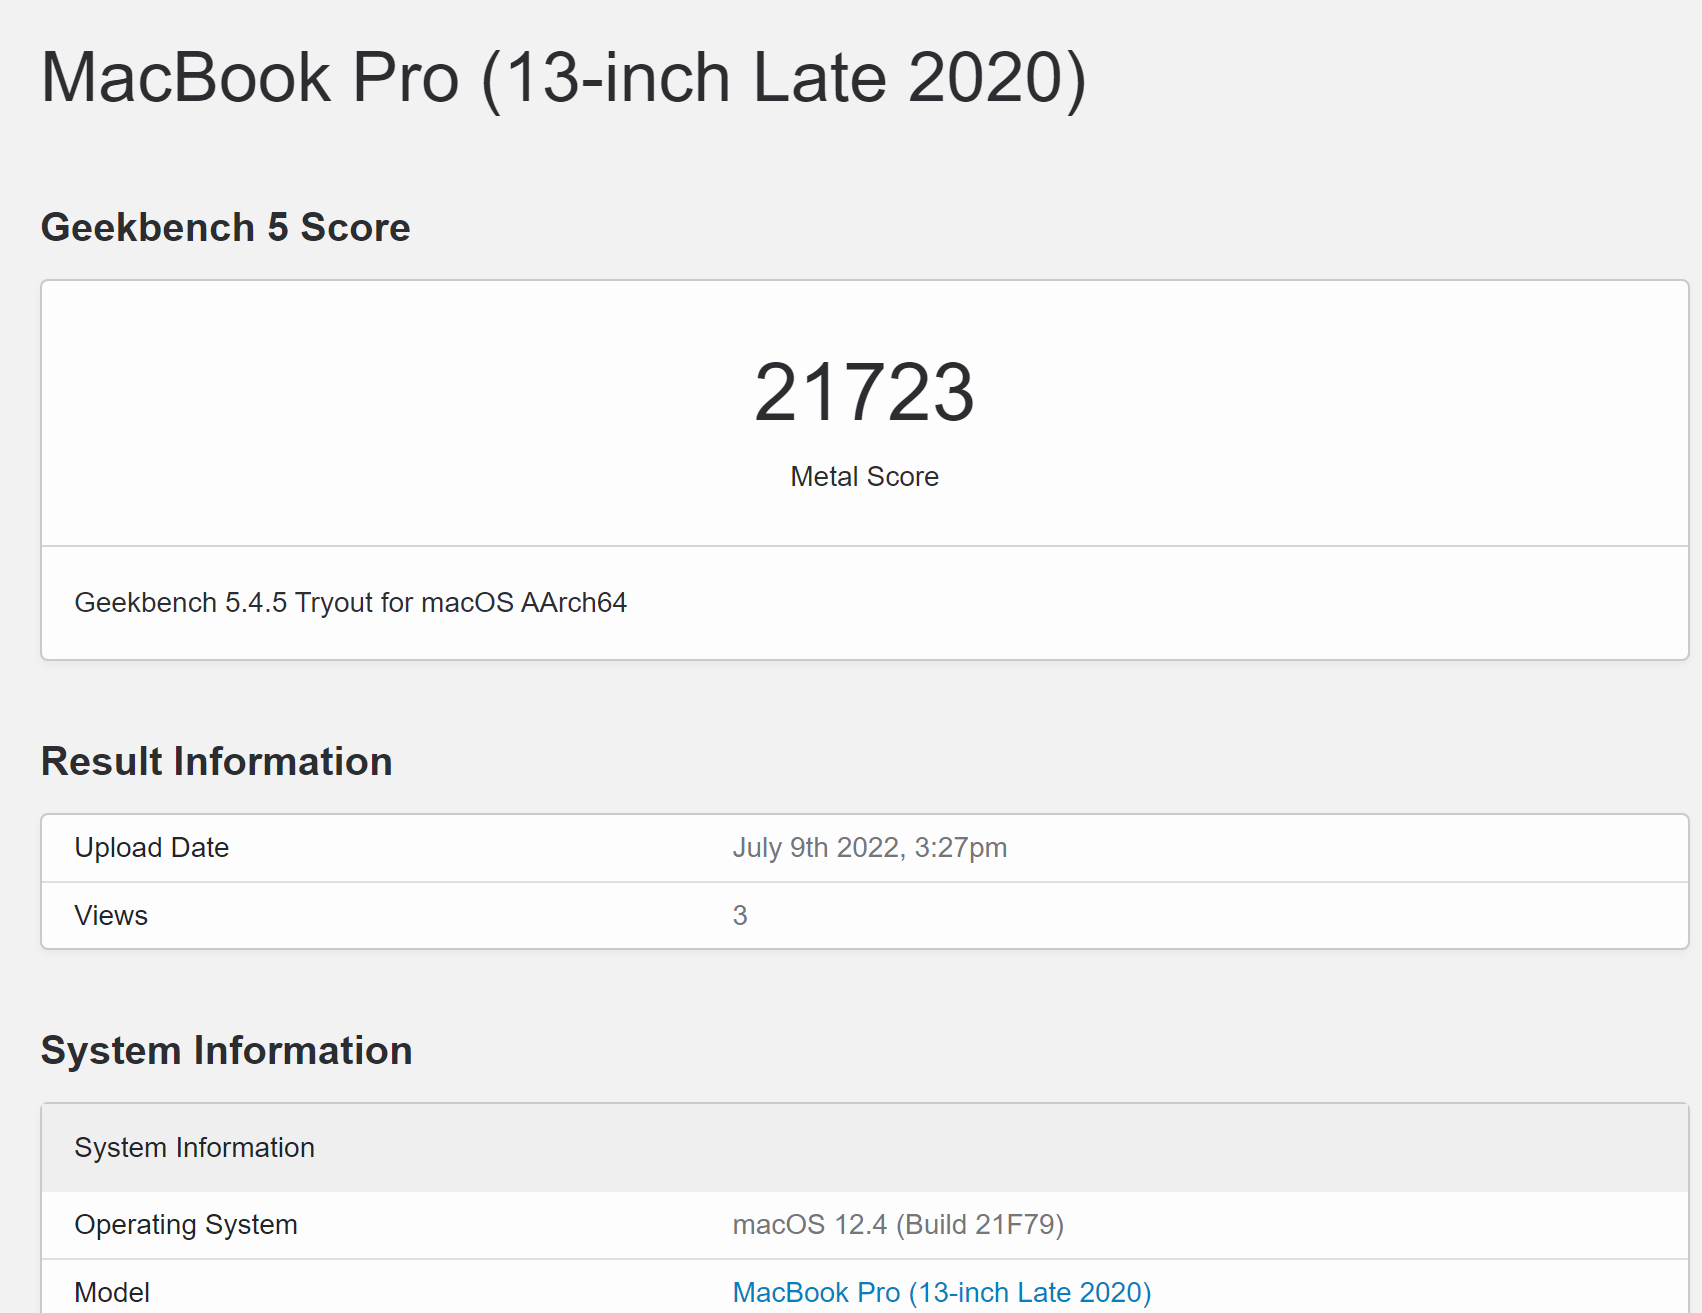Click the System Information table header row

(865, 1147)
